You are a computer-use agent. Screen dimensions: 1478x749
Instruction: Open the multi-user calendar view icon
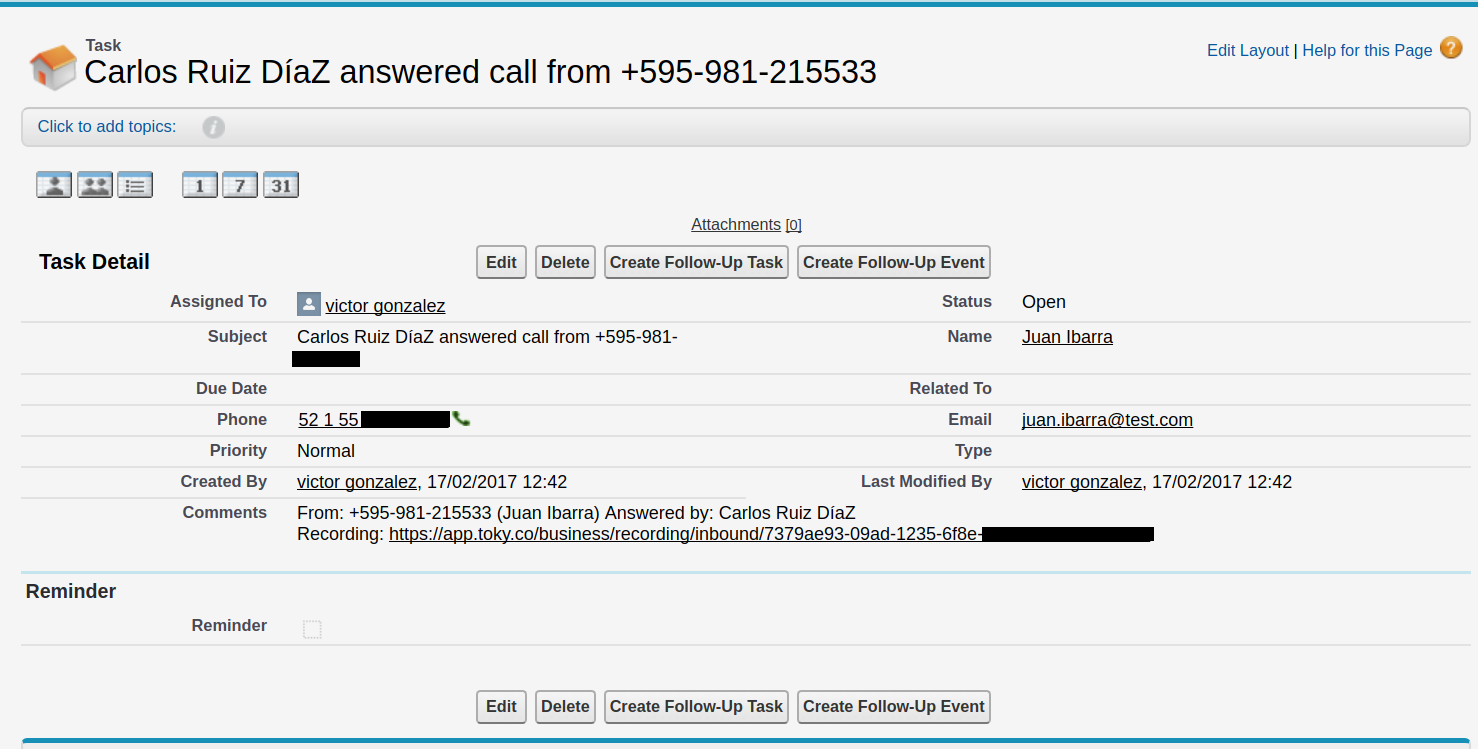(95, 185)
